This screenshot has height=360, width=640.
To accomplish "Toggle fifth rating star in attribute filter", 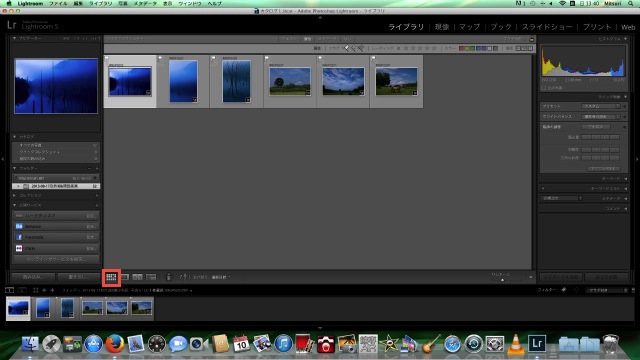I will 434,48.
